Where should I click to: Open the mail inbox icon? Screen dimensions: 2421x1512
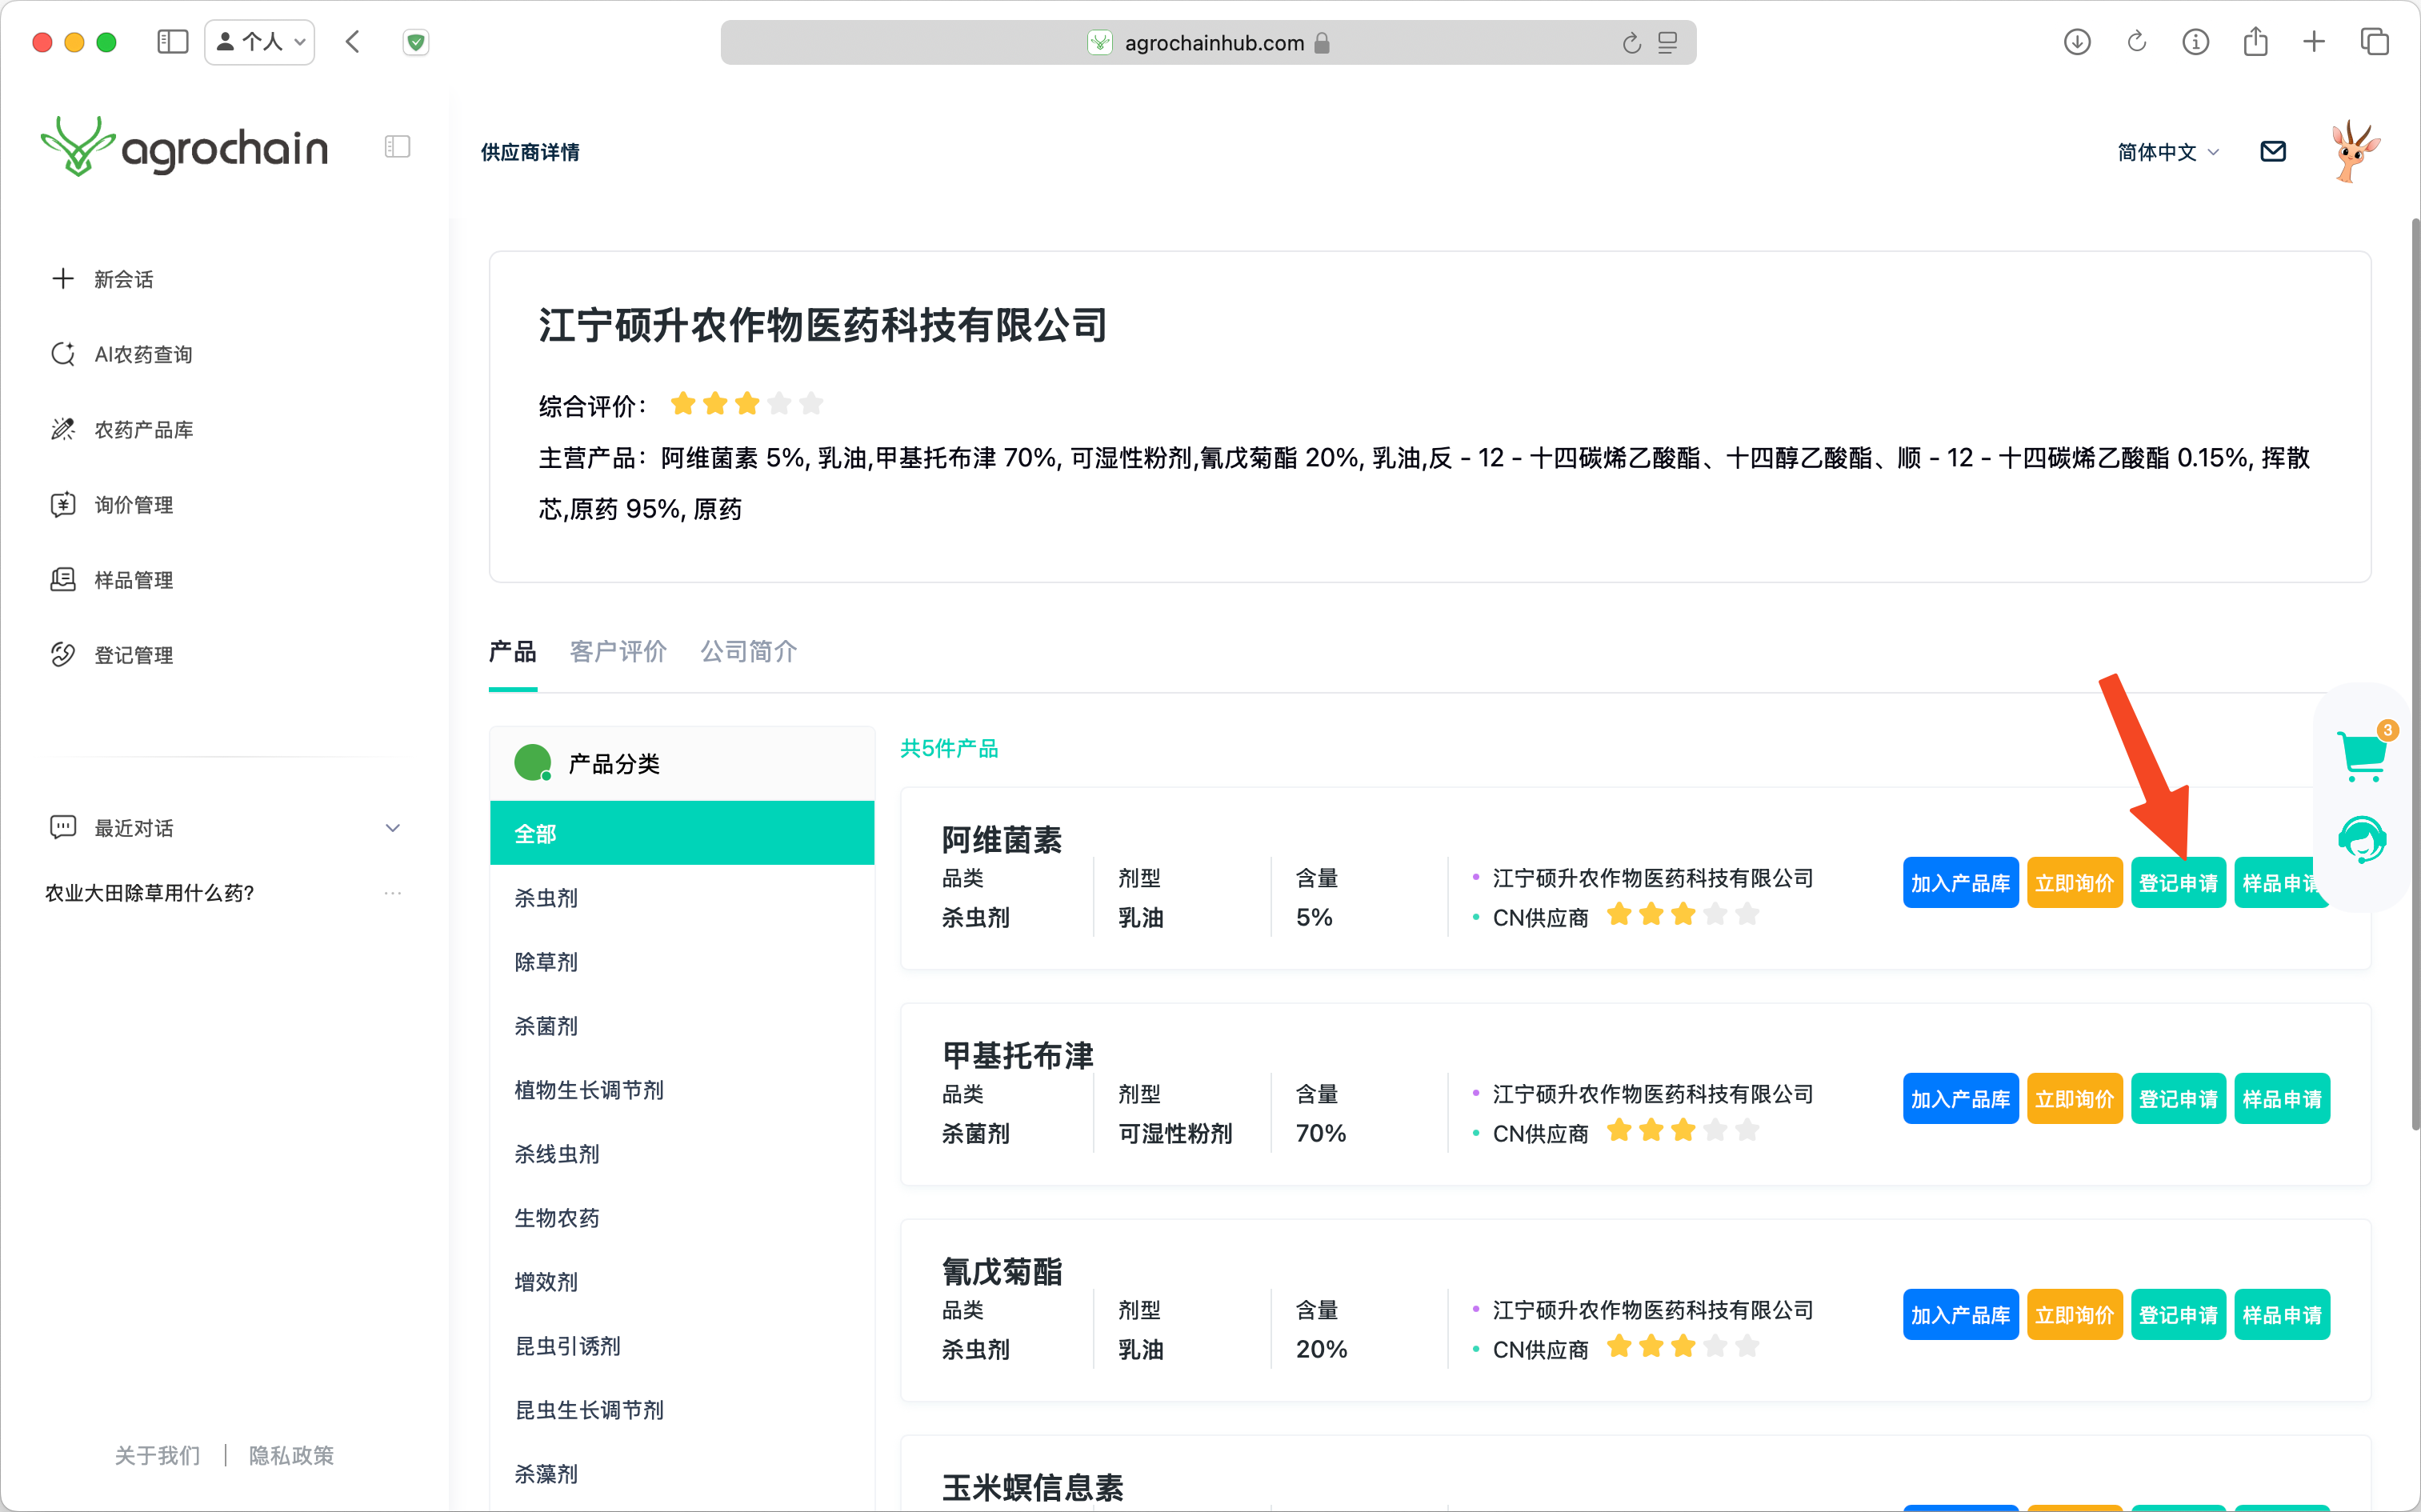click(2272, 151)
